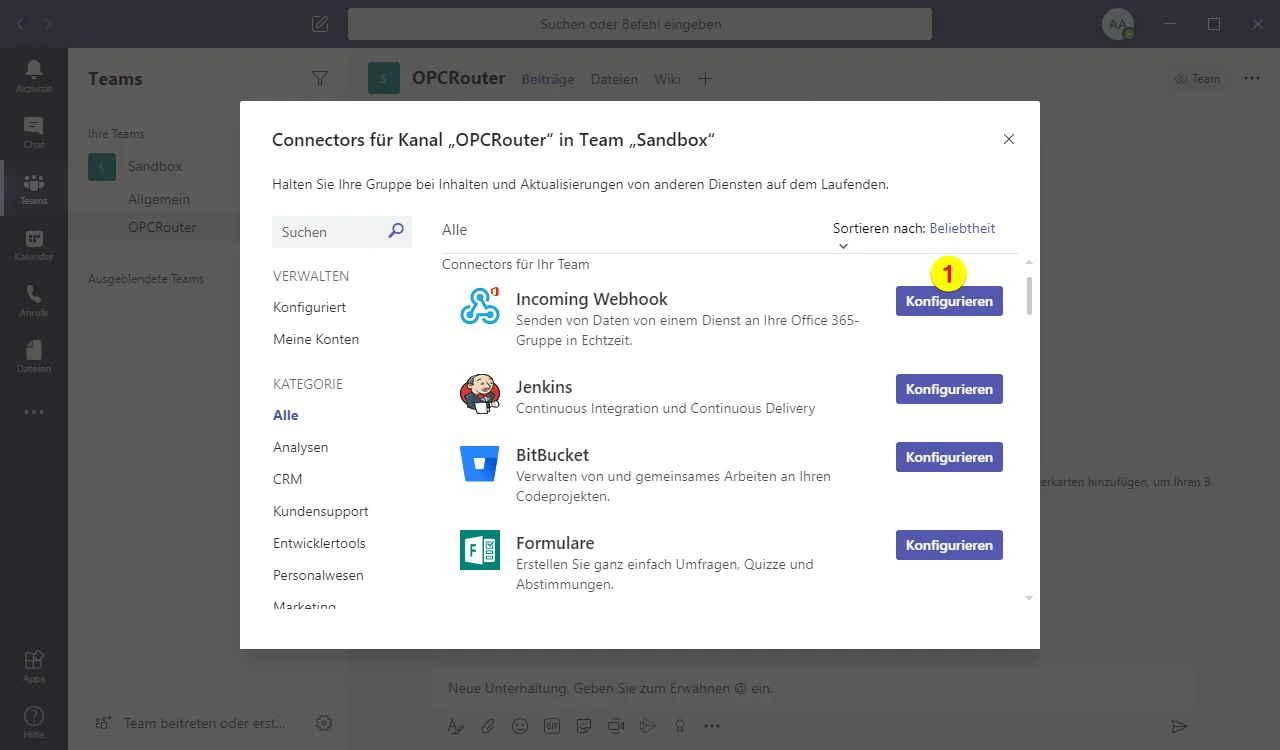
Task: Open Meine Konten under Verwalten
Action: [316, 339]
